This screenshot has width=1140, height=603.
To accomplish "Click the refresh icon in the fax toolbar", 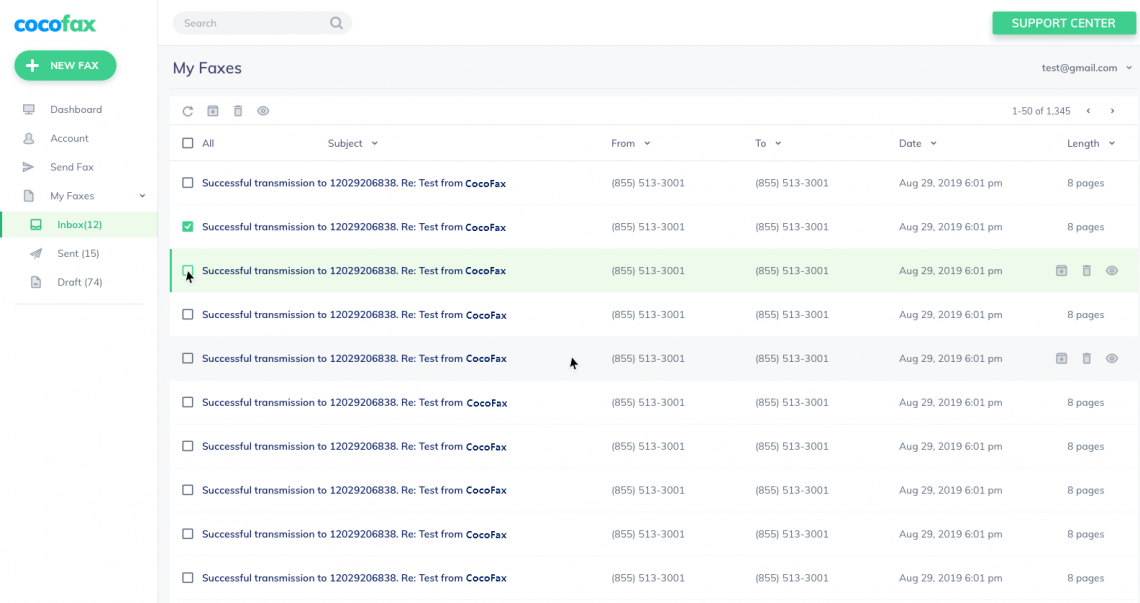I will 187,111.
